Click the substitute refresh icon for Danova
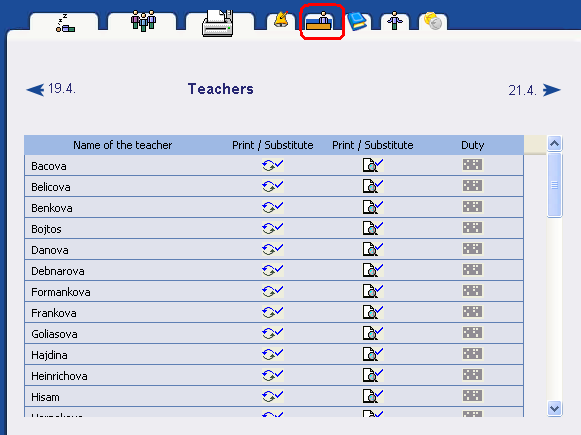The image size is (581, 435). (x=273, y=249)
